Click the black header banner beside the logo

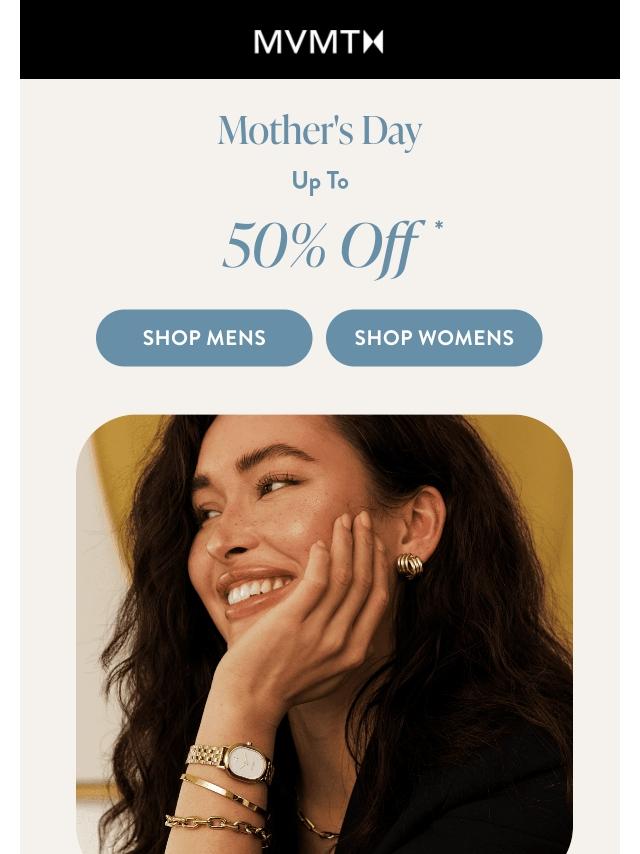click(136, 39)
